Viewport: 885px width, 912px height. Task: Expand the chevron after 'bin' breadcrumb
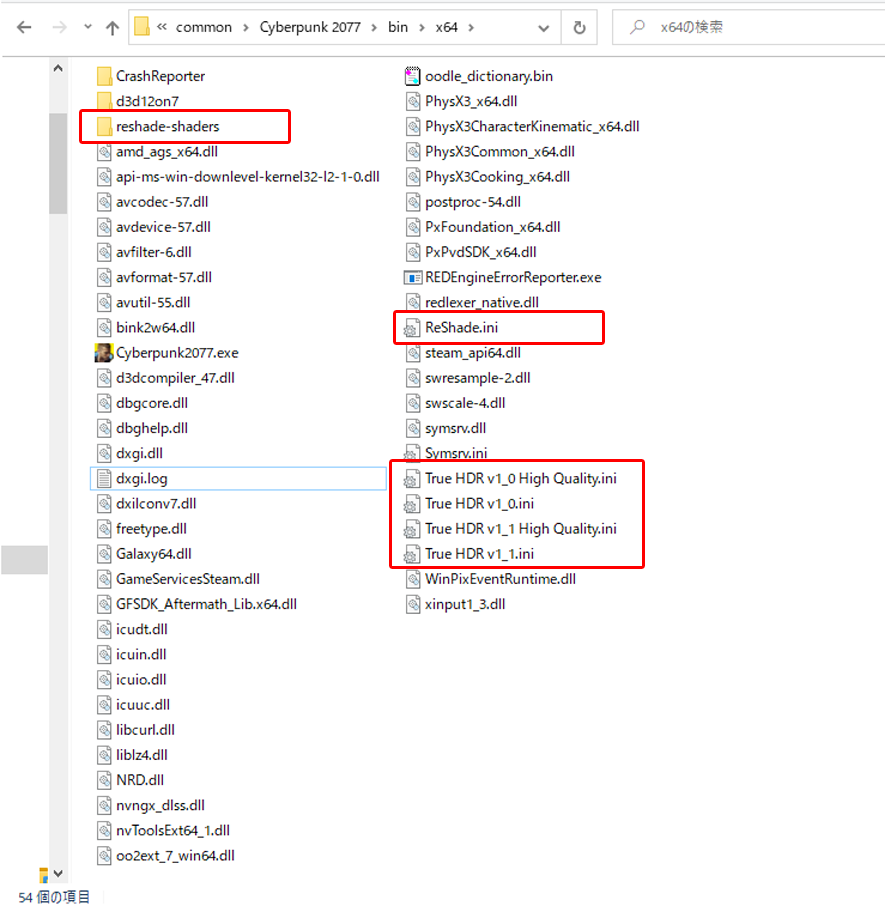[x=422, y=27]
